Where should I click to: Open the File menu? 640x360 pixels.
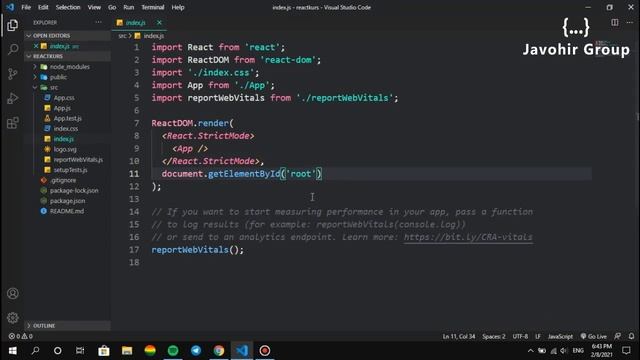click(26, 7)
